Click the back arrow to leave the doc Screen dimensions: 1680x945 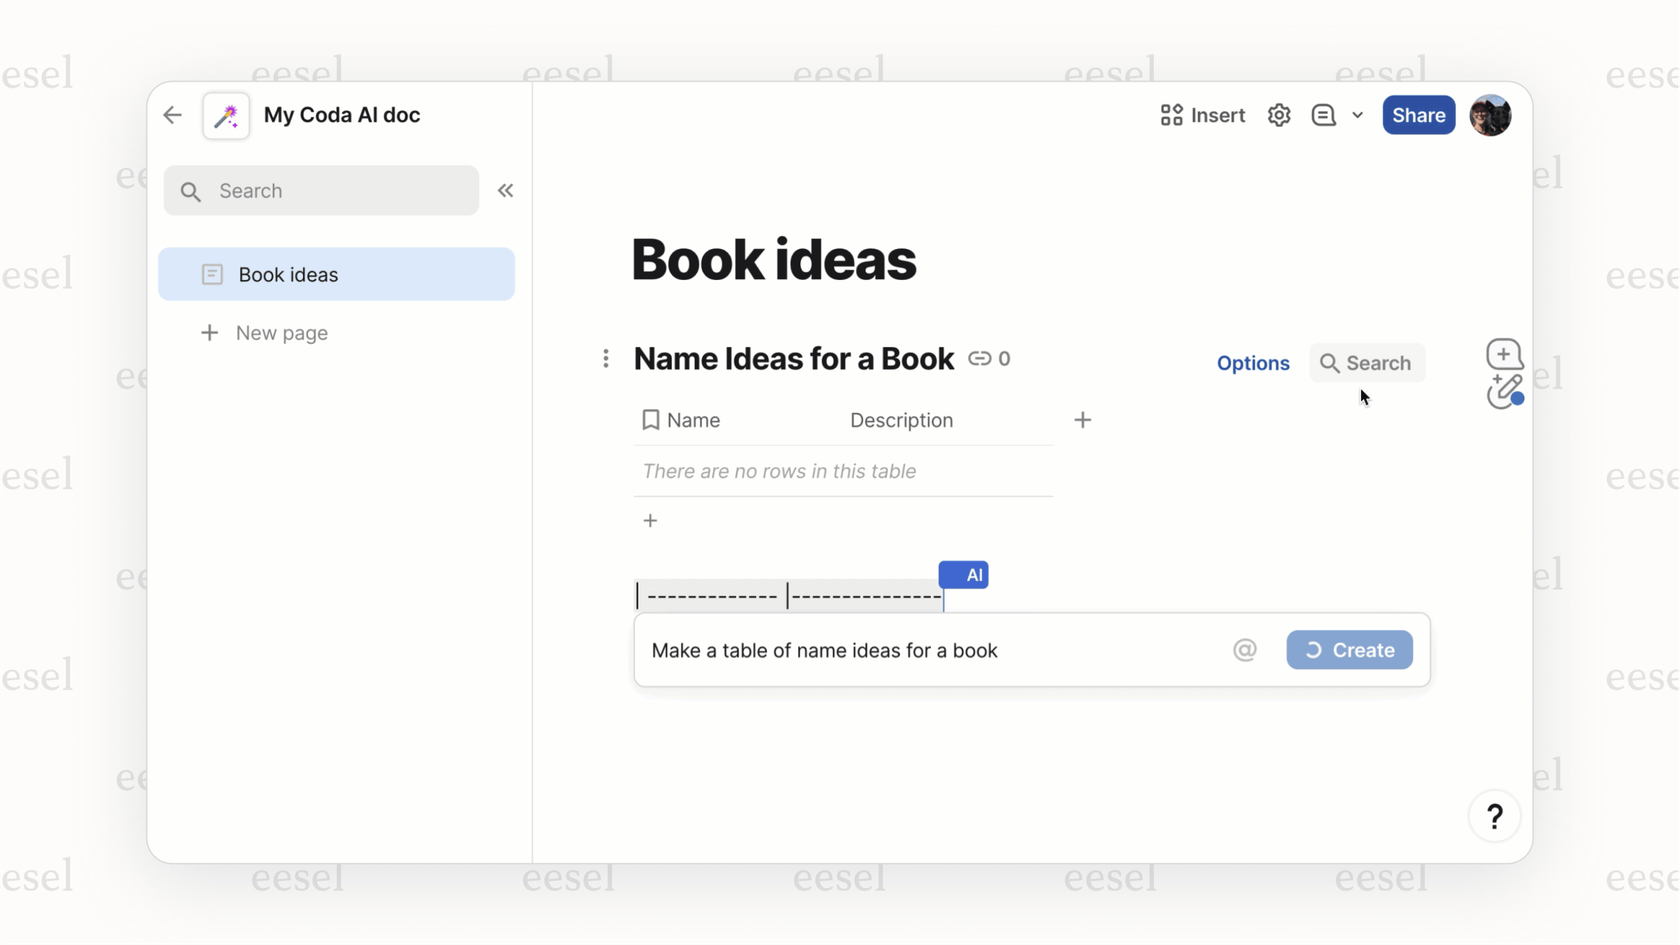click(172, 115)
